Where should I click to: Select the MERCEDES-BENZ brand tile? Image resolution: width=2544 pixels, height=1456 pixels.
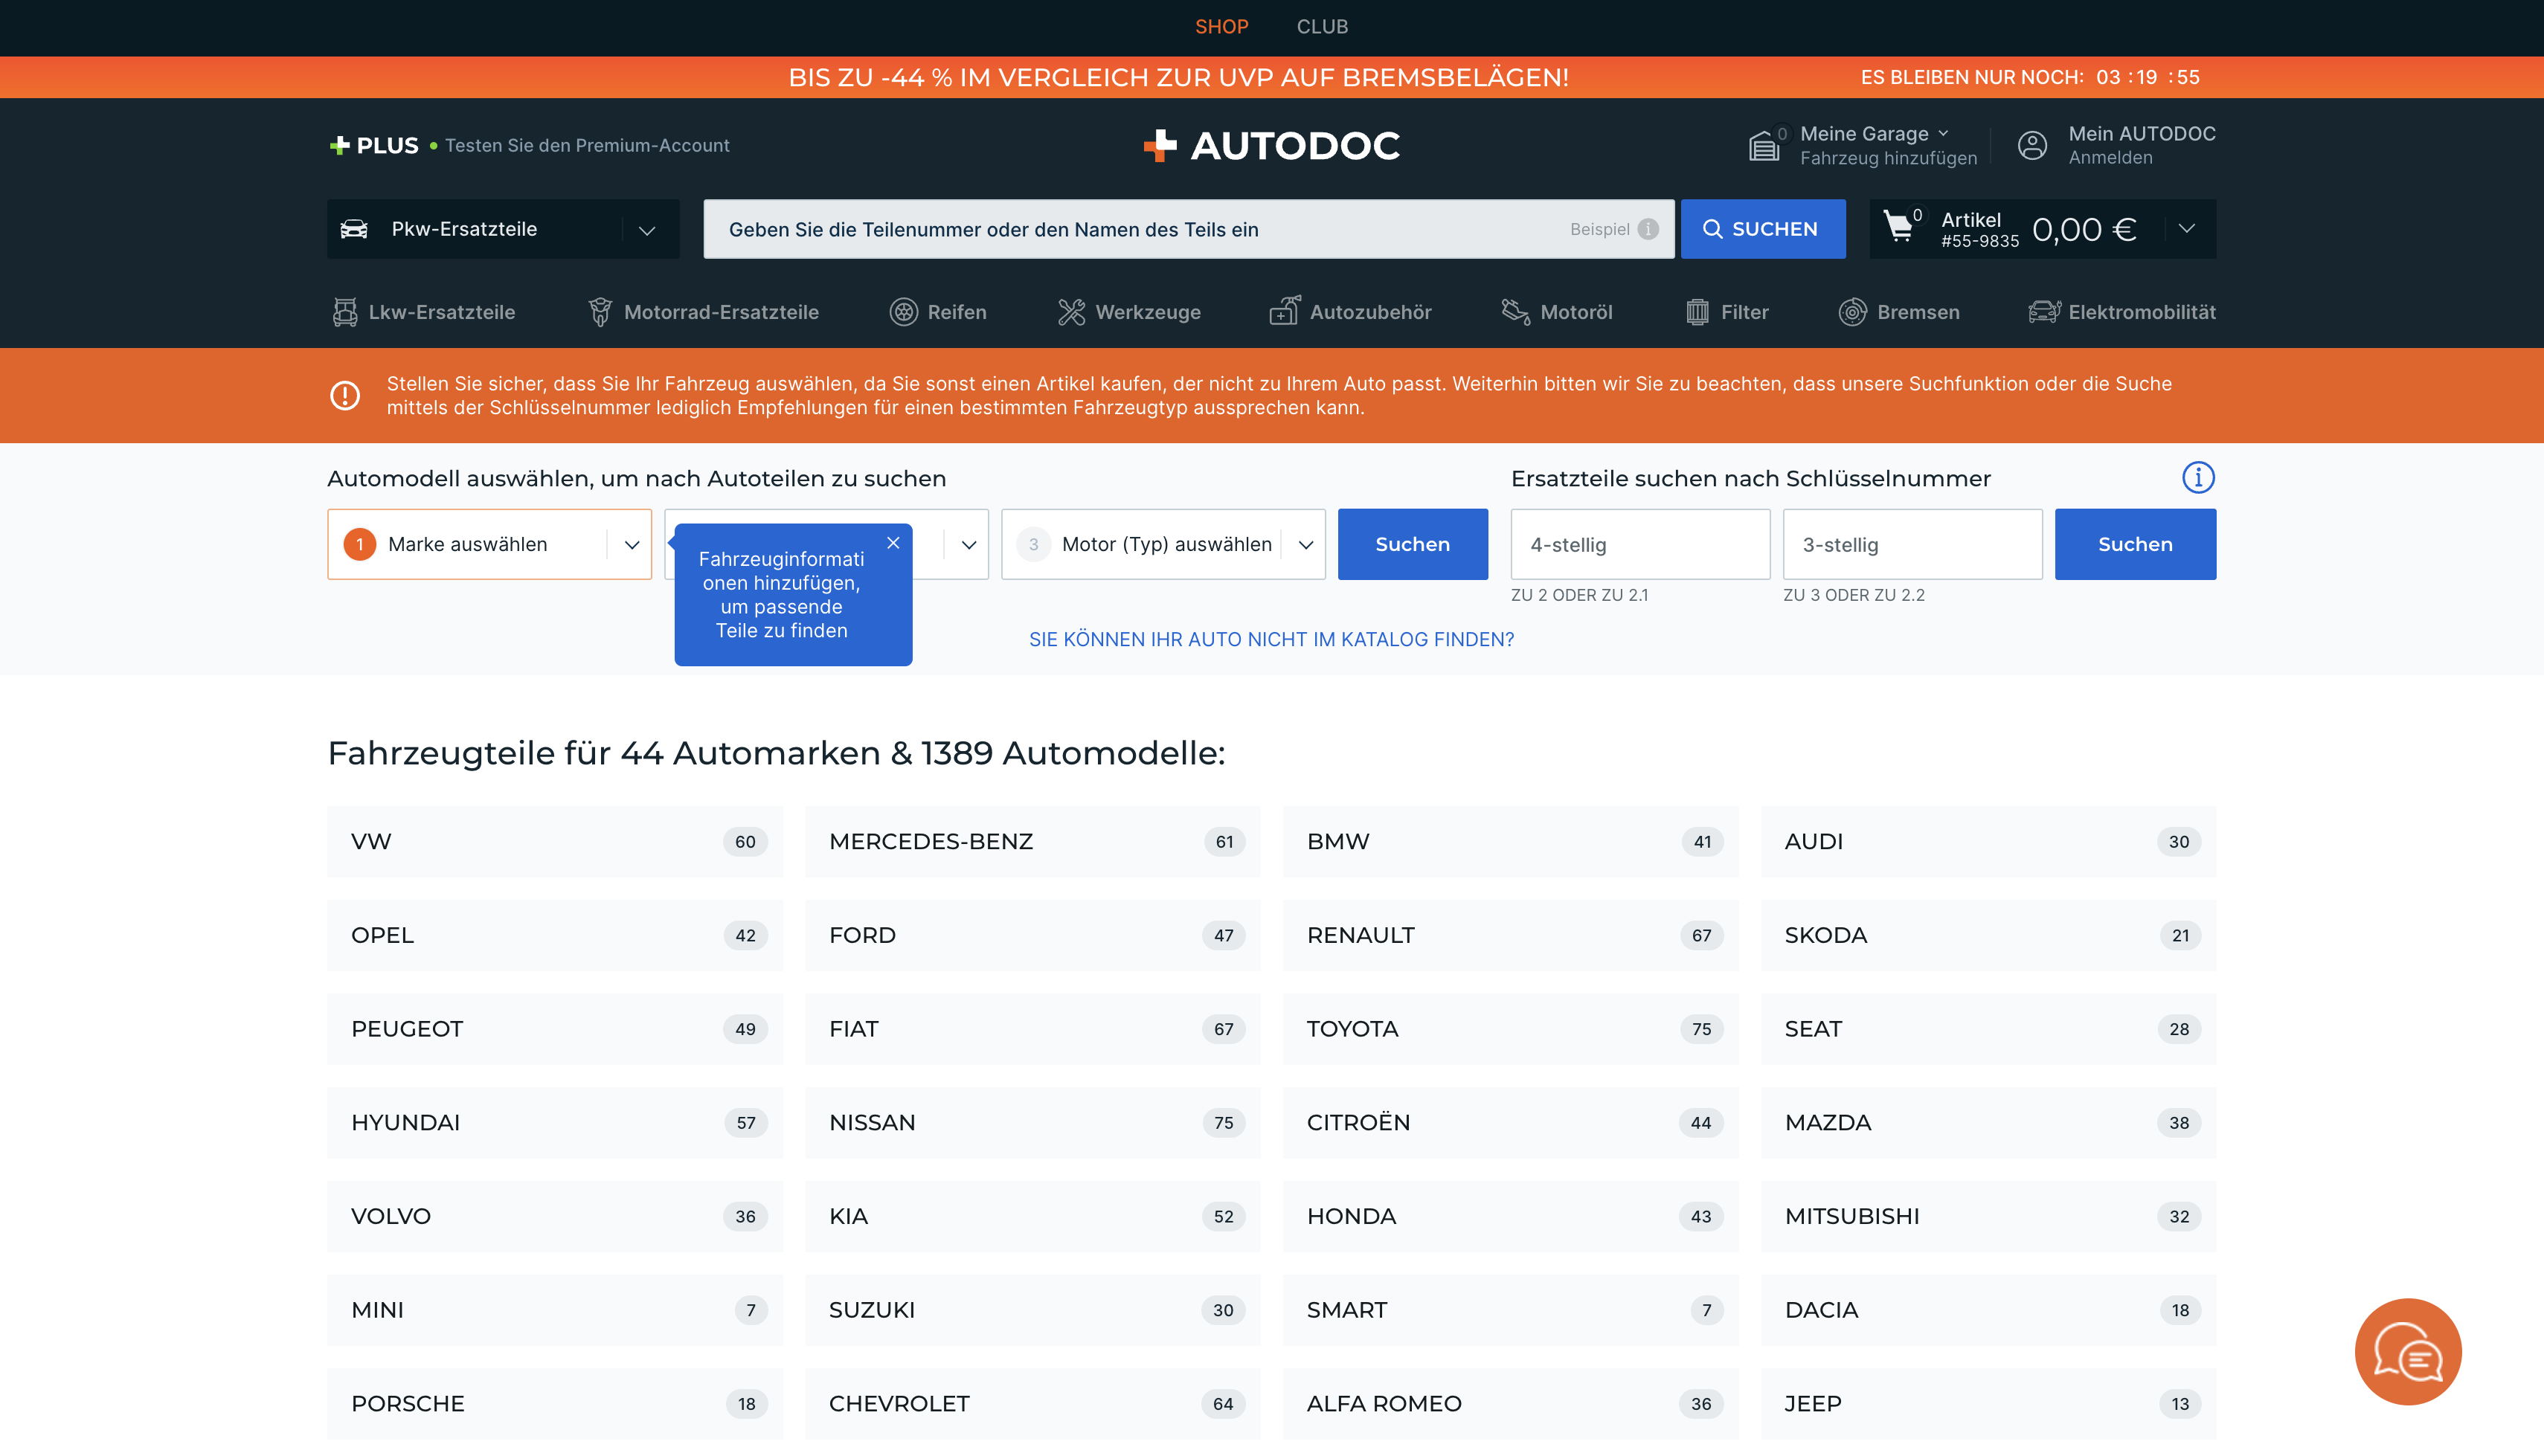1033,842
